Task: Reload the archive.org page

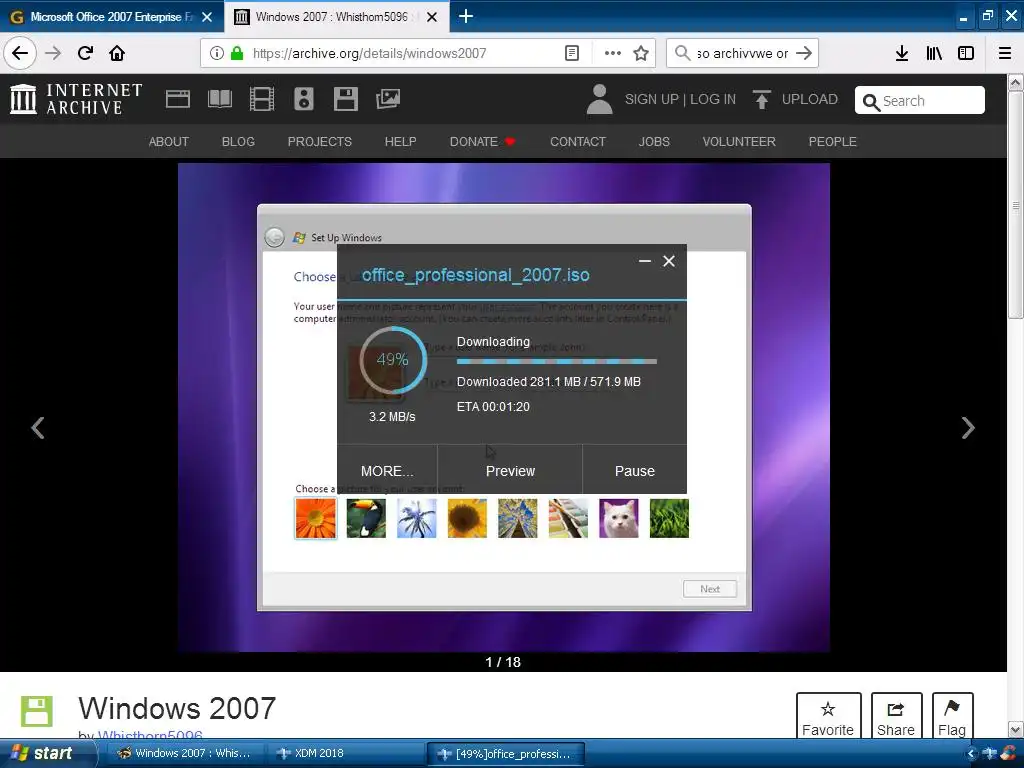Action: (x=86, y=54)
